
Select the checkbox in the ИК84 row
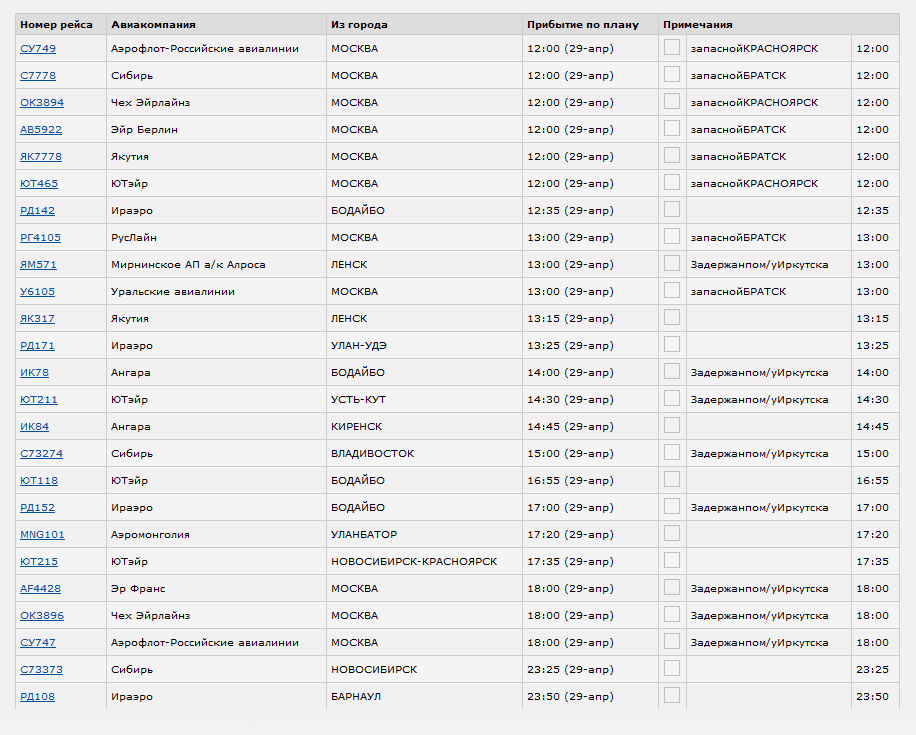point(672,425)
